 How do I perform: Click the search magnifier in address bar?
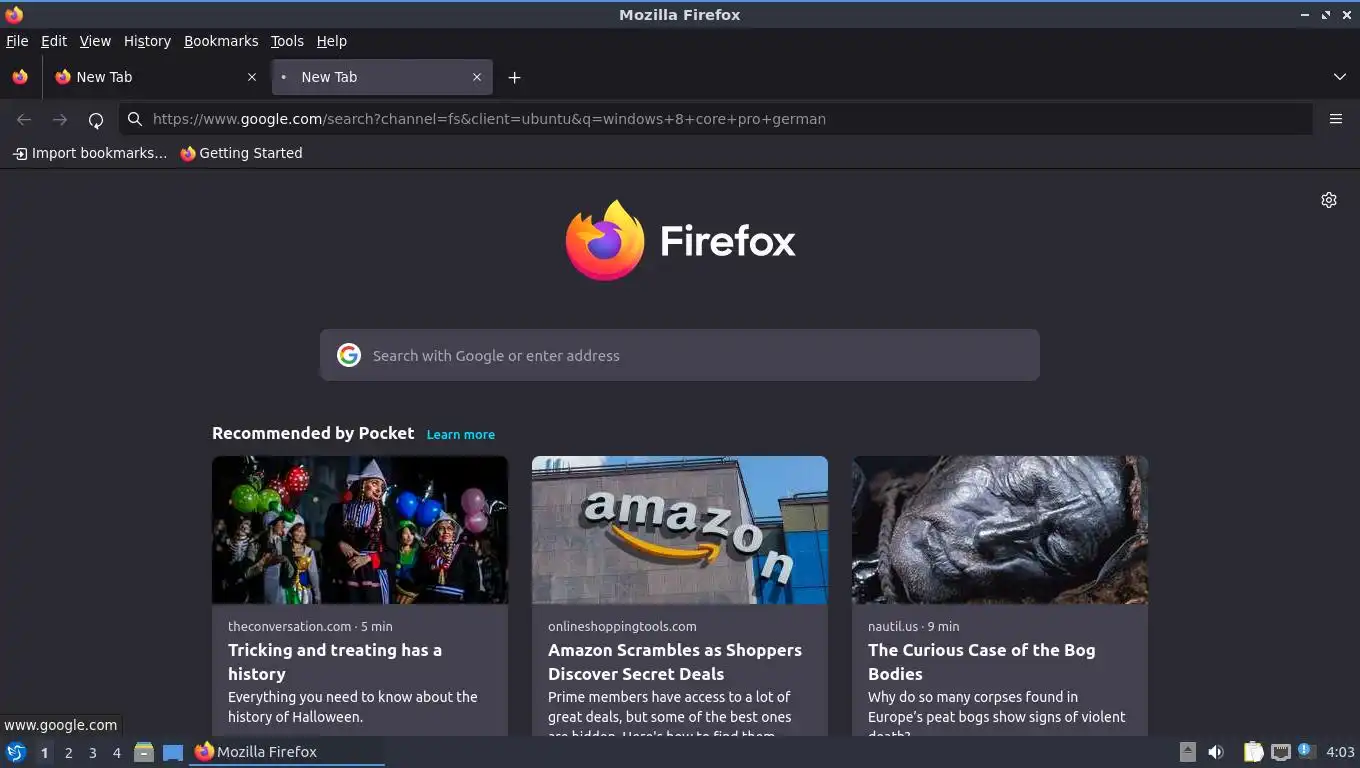pyautogui.click(x=135, y=119)
